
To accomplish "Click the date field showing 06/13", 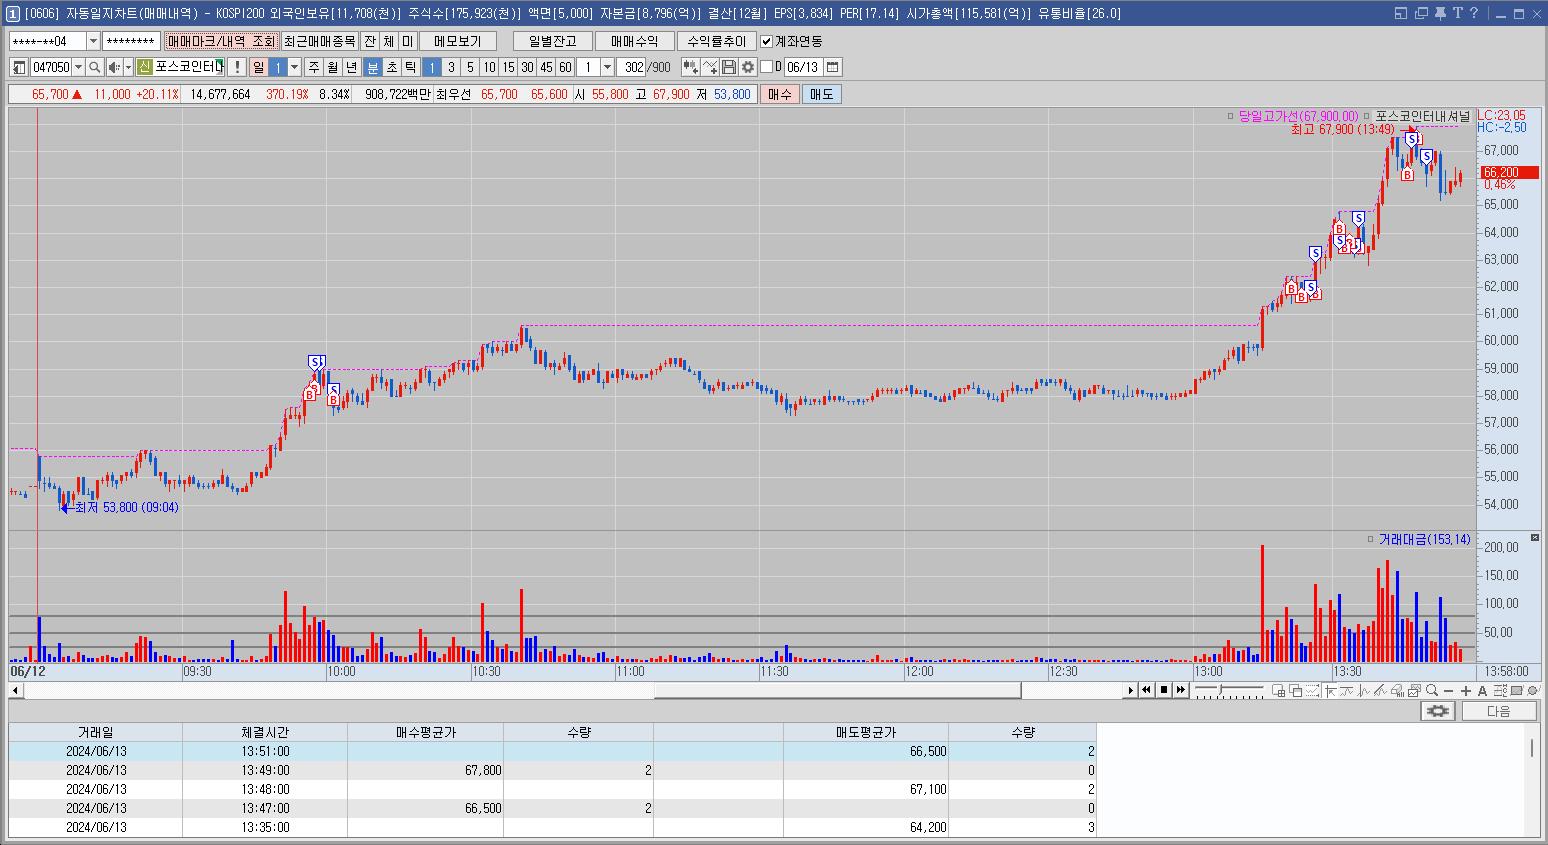I will coord(803,67).
